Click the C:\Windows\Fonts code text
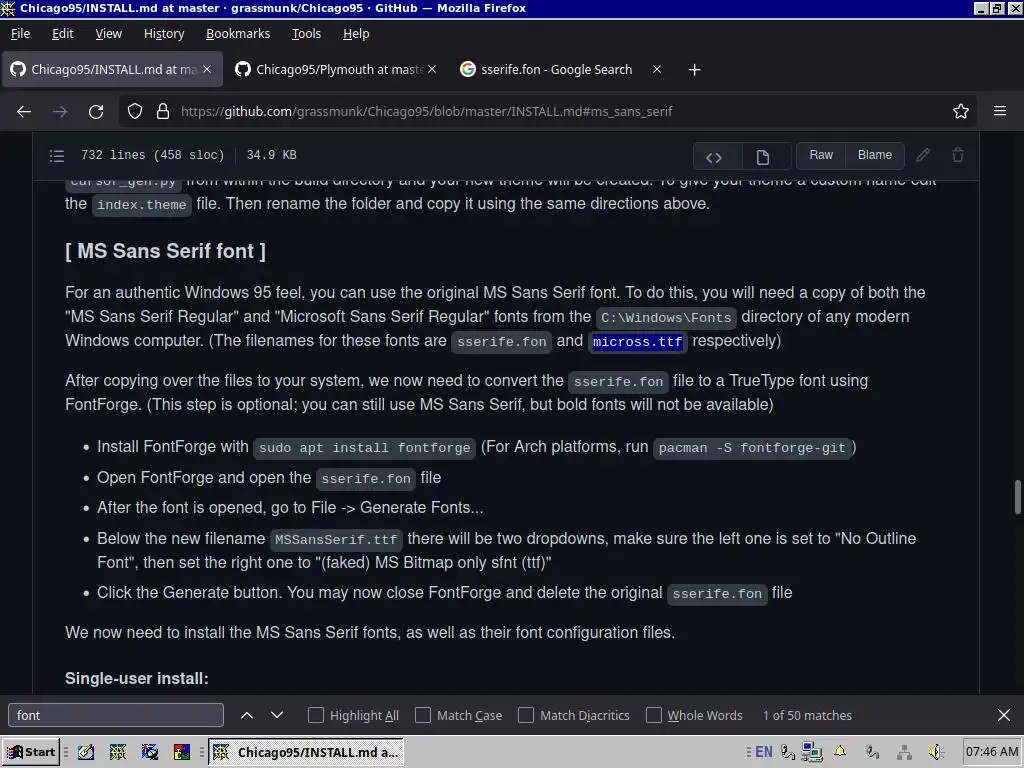 (x=666, y=318)
